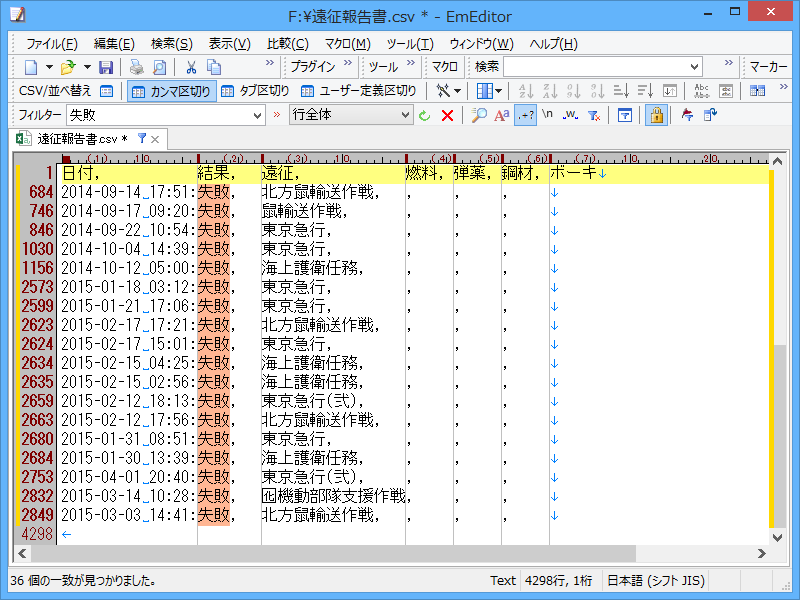Save the file with the Save icon
Viewport: 800px width, 600px height.
click(107, 67)
